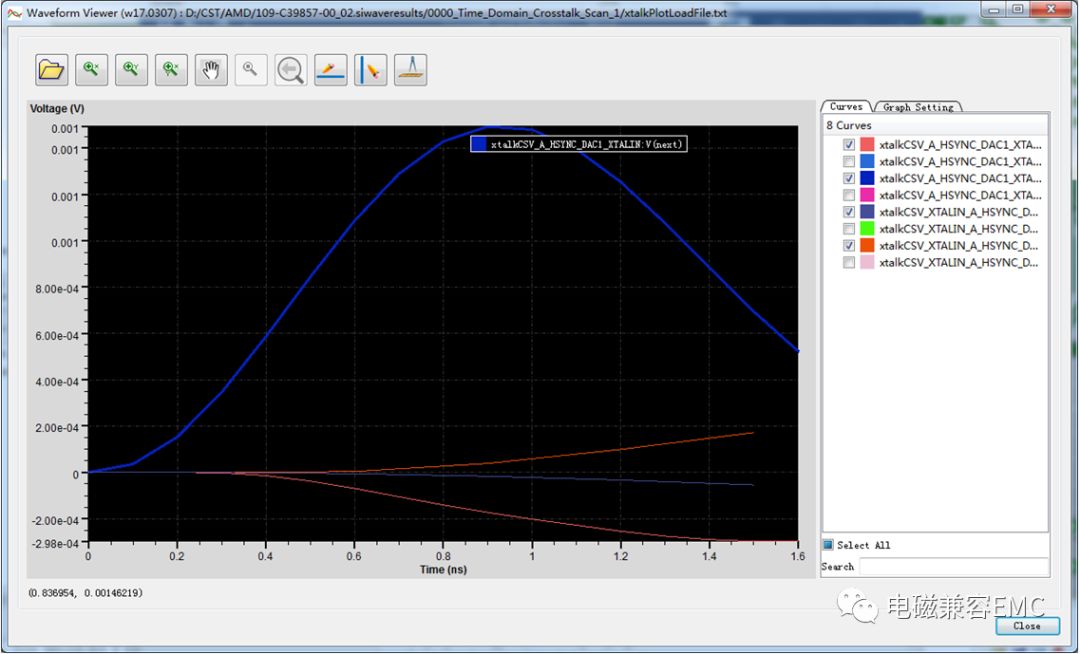Select the zoom Y-axis tool
The width and height of the screenshot is (1080, 654).
tap(131, 70)
